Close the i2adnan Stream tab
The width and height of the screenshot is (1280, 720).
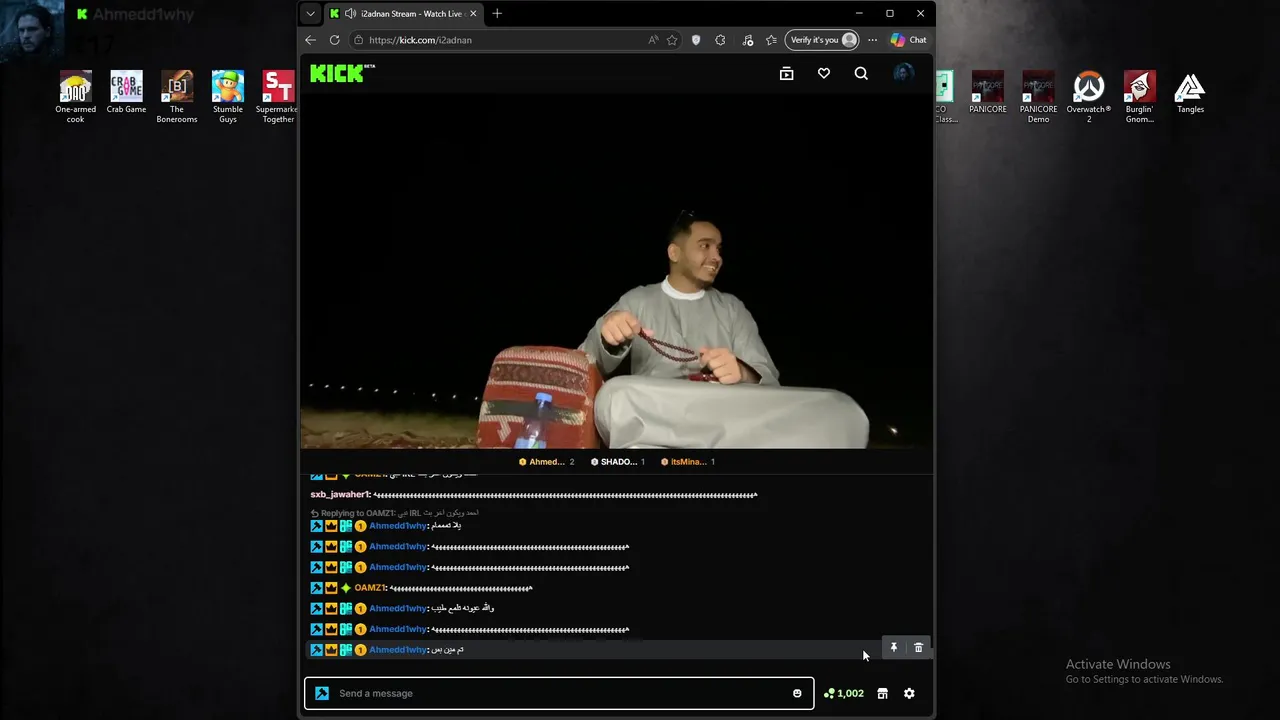(x=471, y=14)
